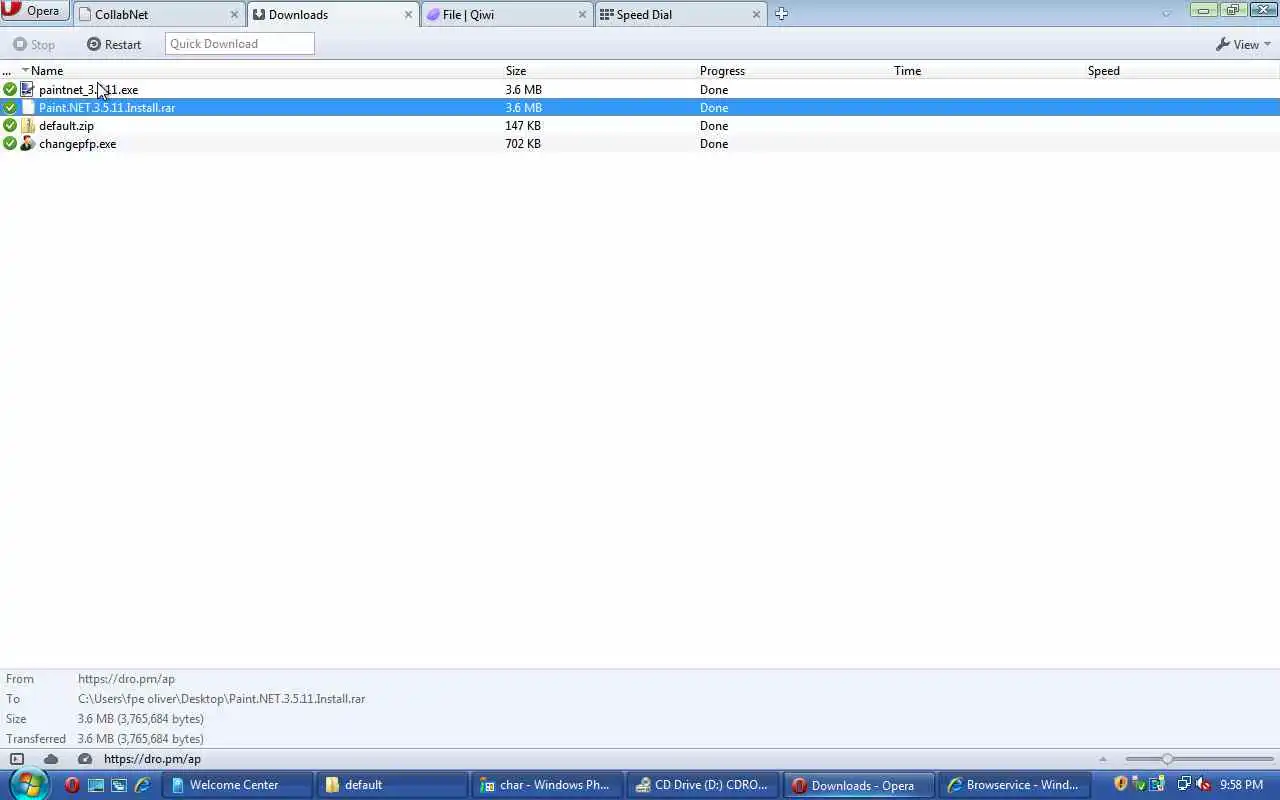Toggle the panels icon in status bar
The height and width of the screenshot is (800, 1280).
17,759
